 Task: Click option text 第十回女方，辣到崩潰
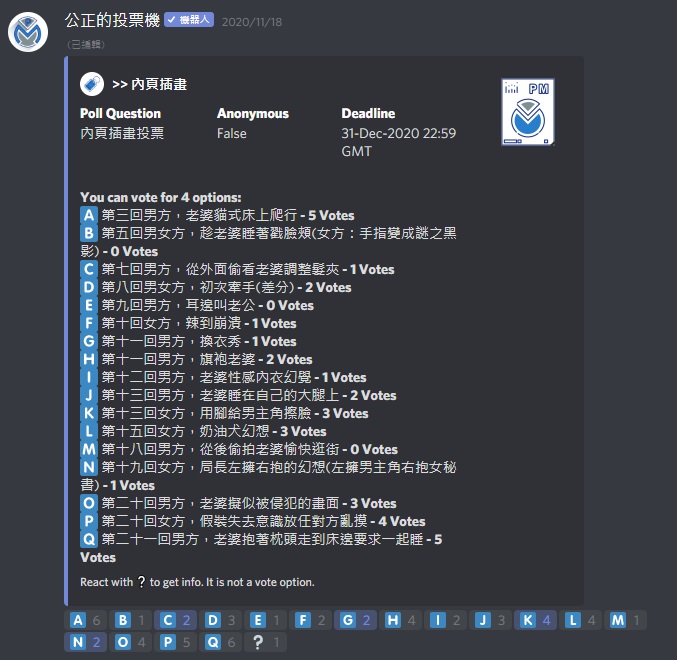(x=171, y=323)
